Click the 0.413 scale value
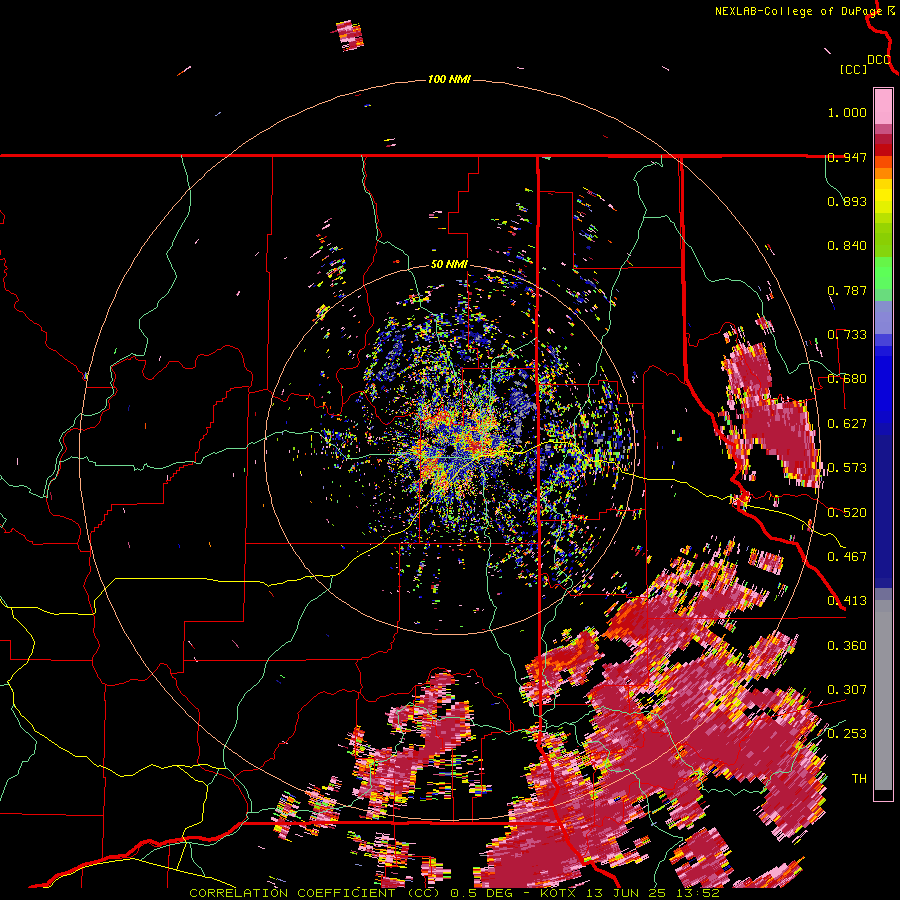Screen dimensions: 900x900 (x=847, y=601)
